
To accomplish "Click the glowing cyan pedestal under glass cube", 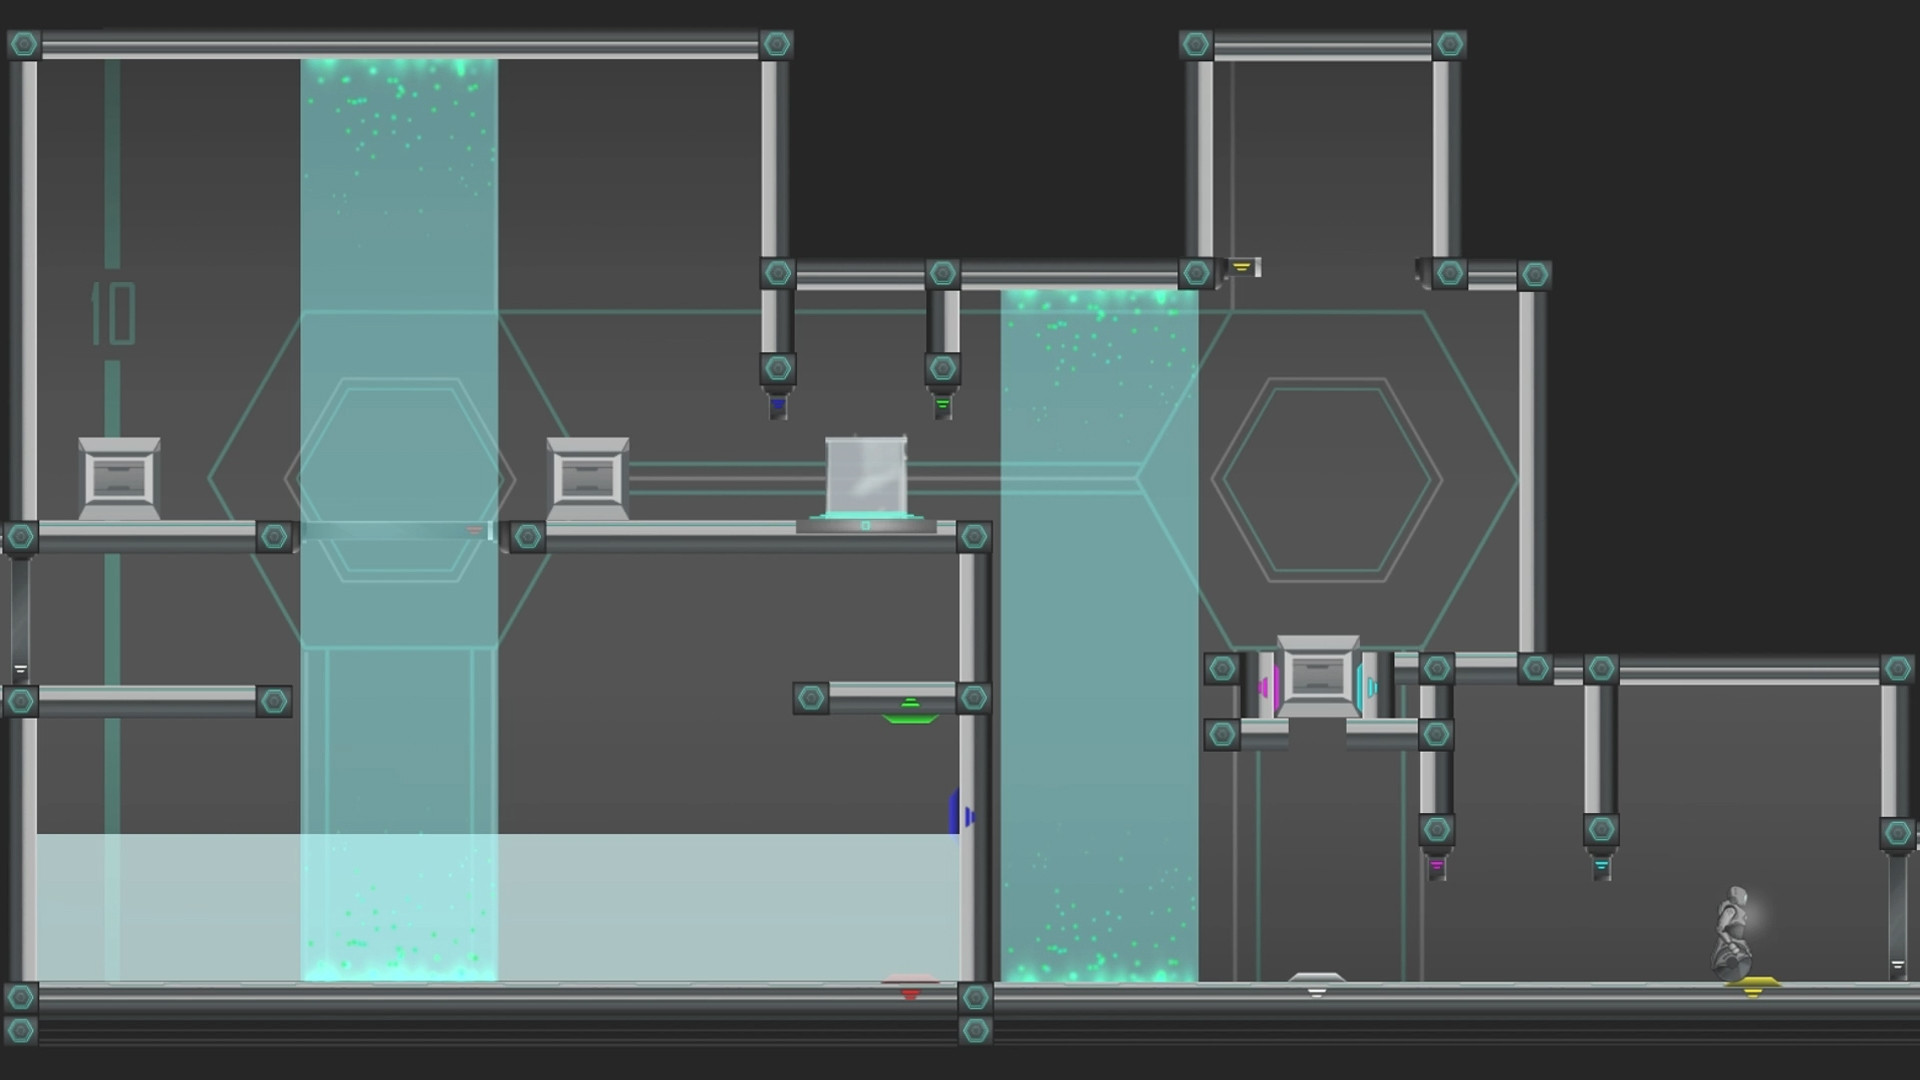I will click(x=866, y=523).
